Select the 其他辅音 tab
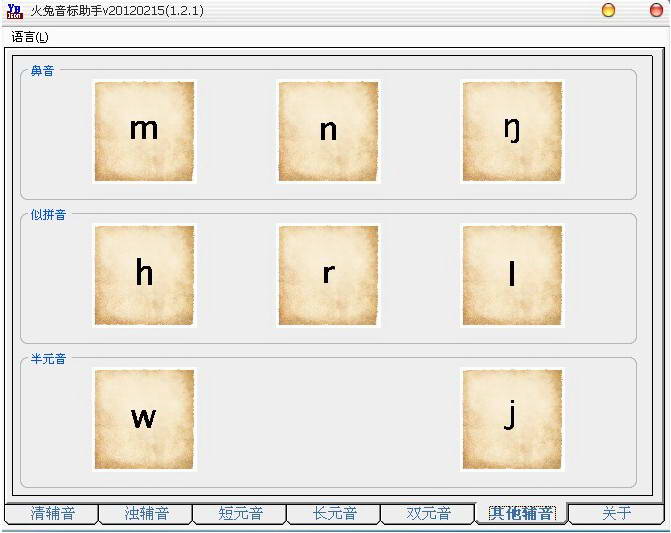 [521, 514]
